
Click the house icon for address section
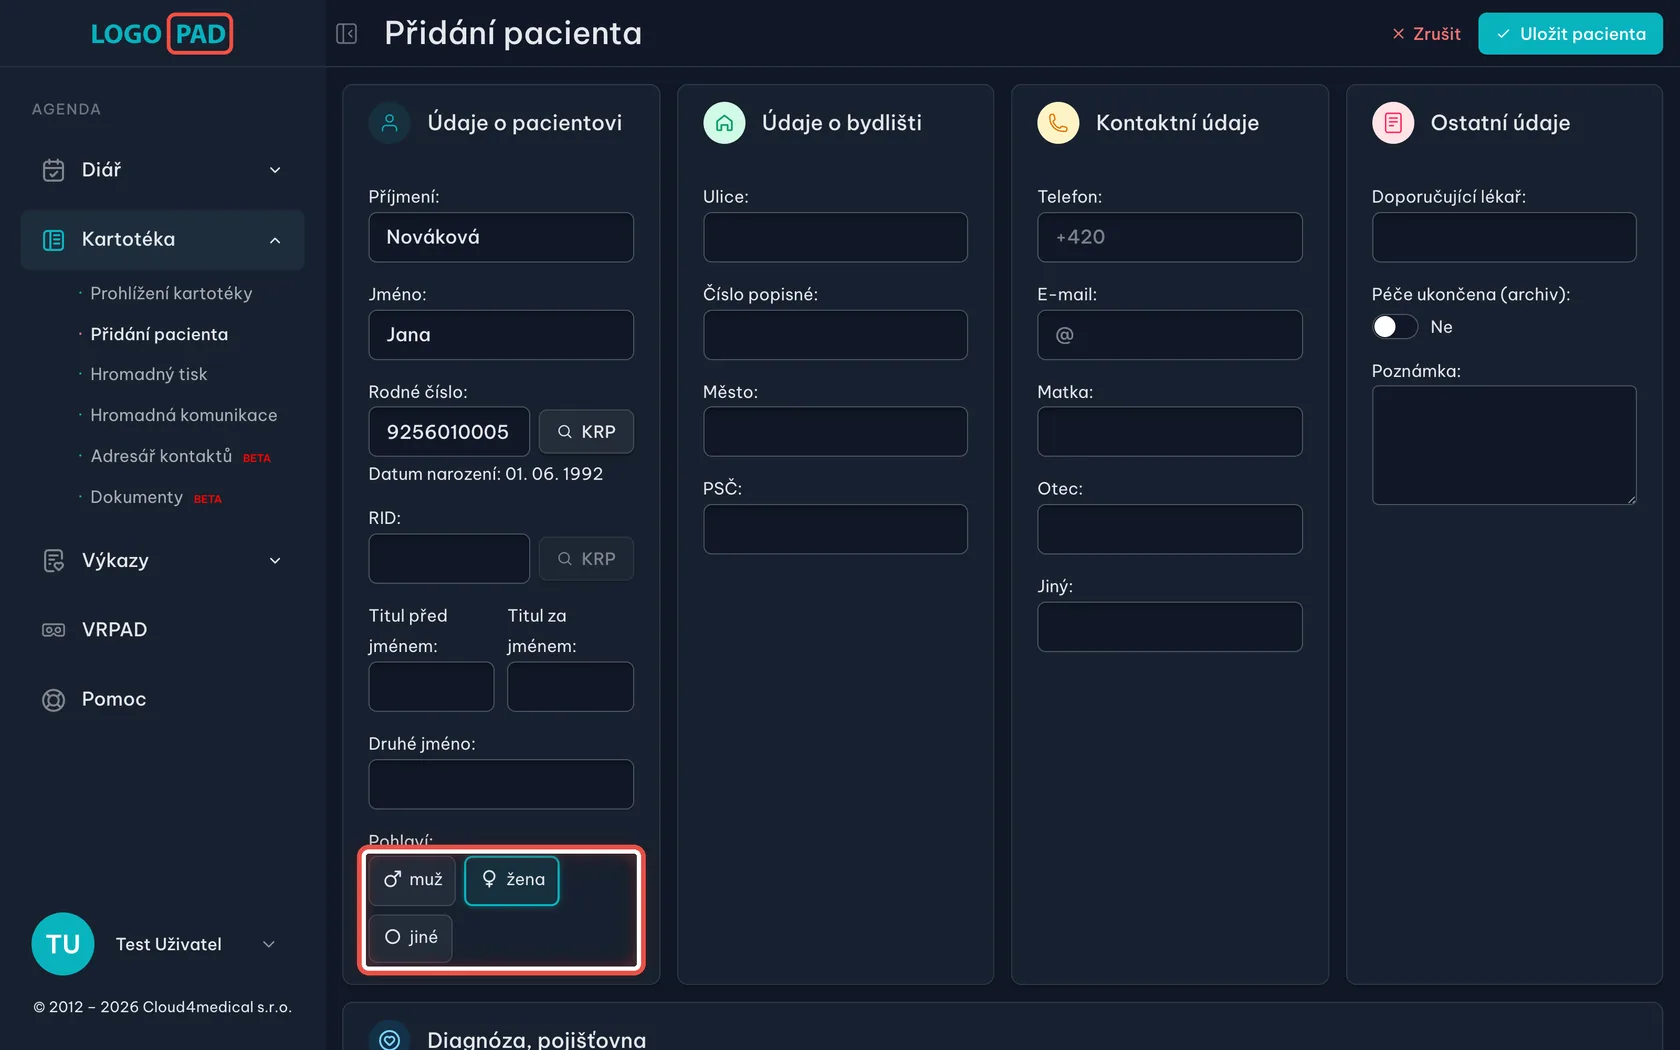pyautogui.click(x=724, y=123)
